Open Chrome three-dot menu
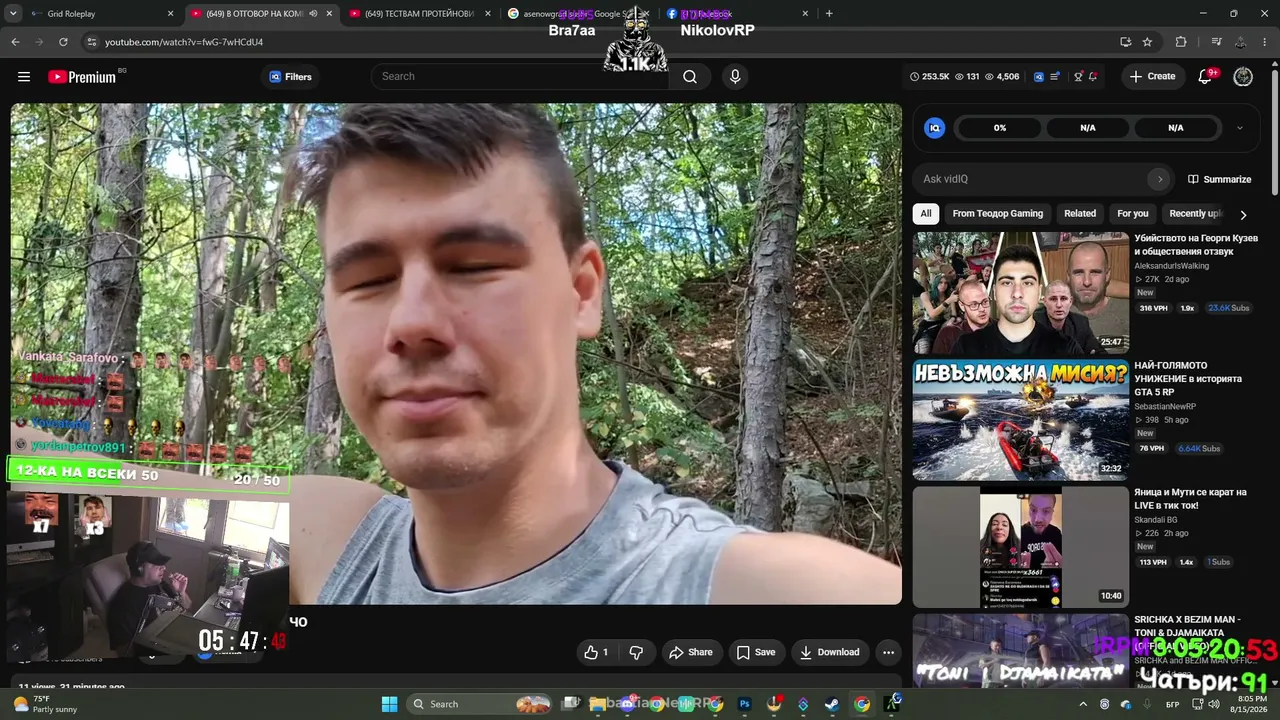The width and height of the screenshot is (1280, 720). click(1265, 42)
